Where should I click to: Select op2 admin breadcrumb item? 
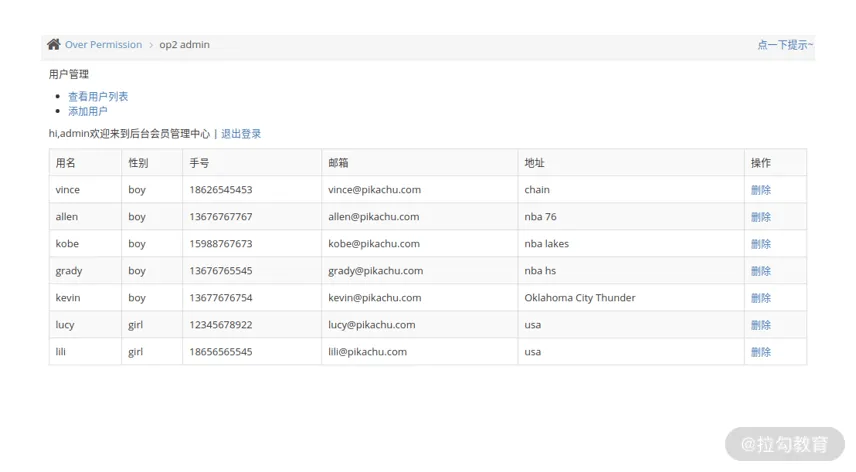(185, 45)
